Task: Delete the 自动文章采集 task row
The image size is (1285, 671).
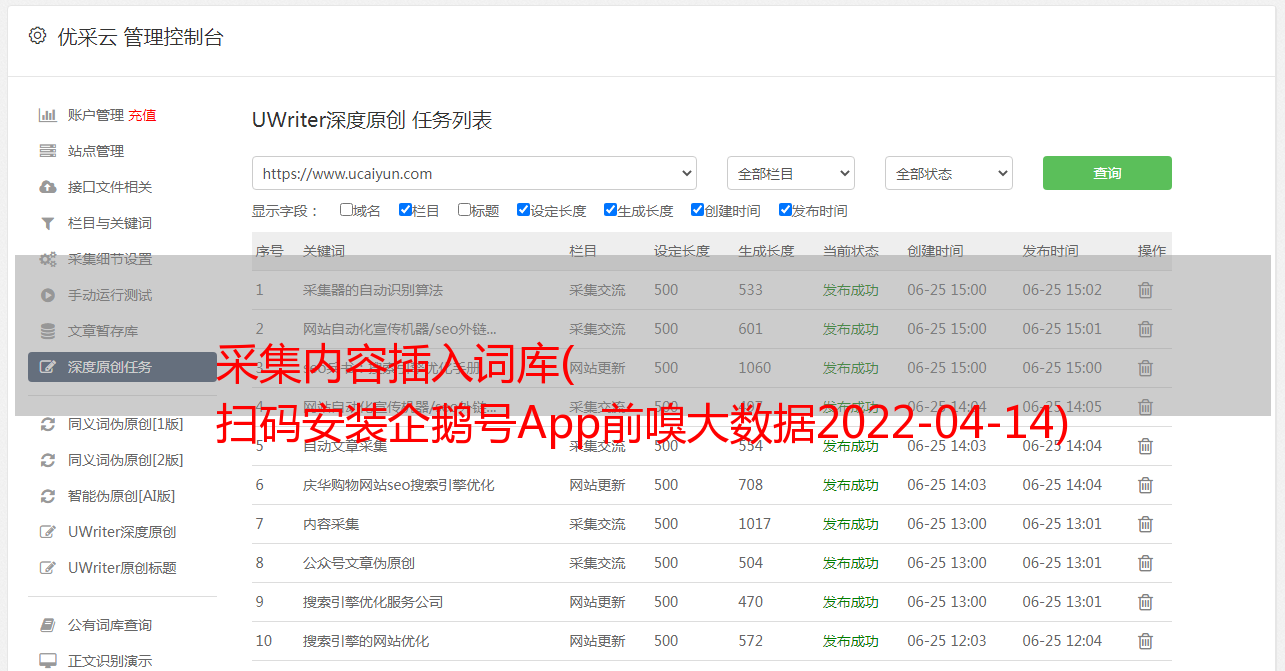Action: [1145, 446]
